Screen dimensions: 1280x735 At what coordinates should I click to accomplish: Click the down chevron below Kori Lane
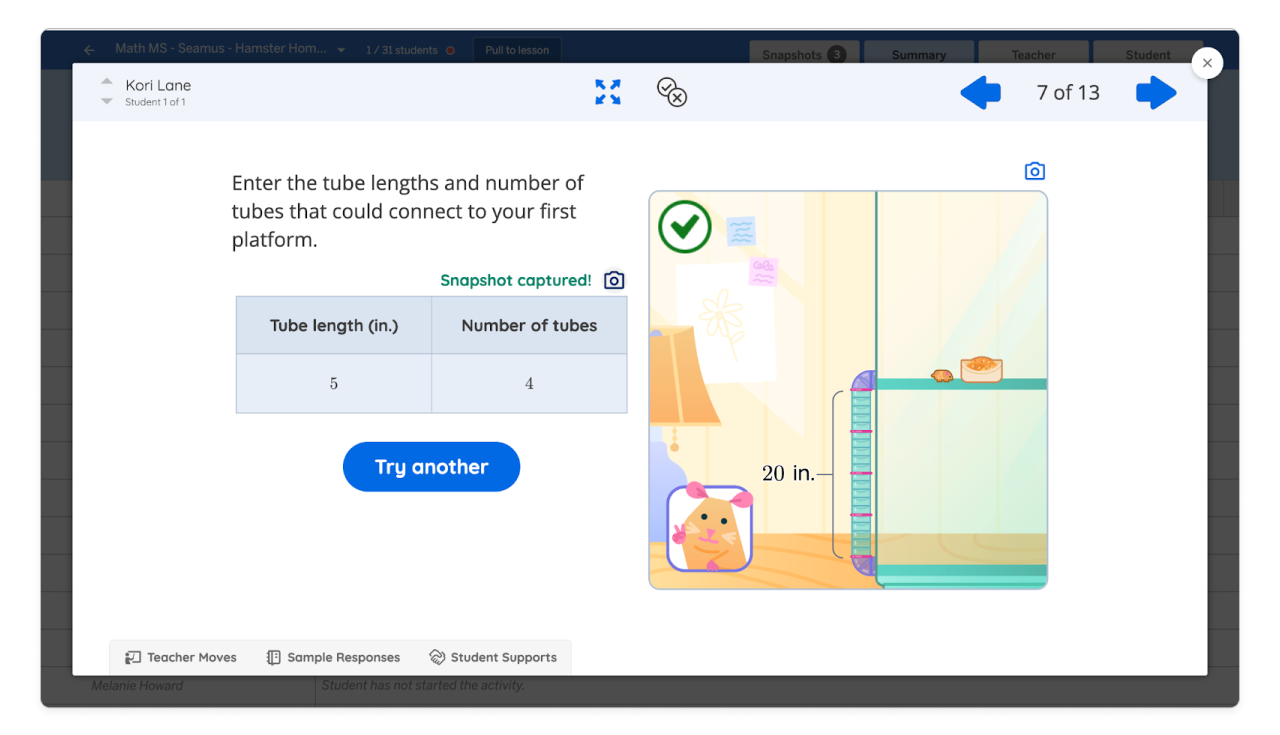click(x=106, y=100)
